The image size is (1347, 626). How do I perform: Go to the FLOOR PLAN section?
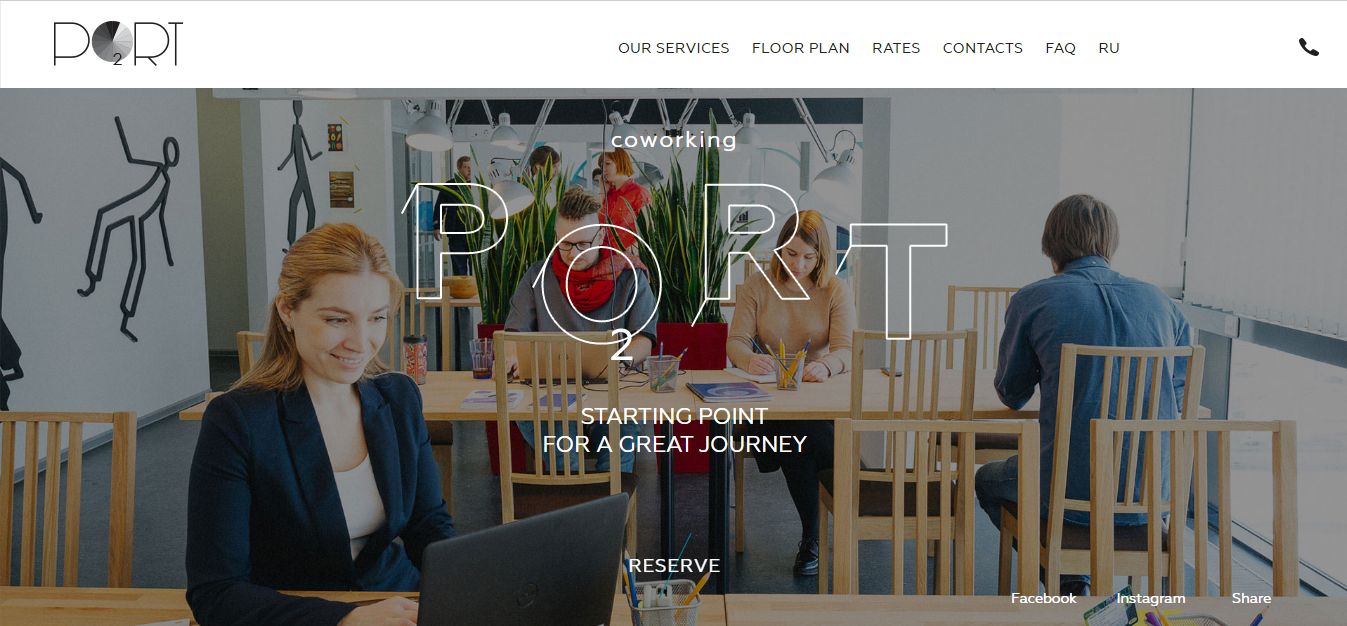(801, 48)
